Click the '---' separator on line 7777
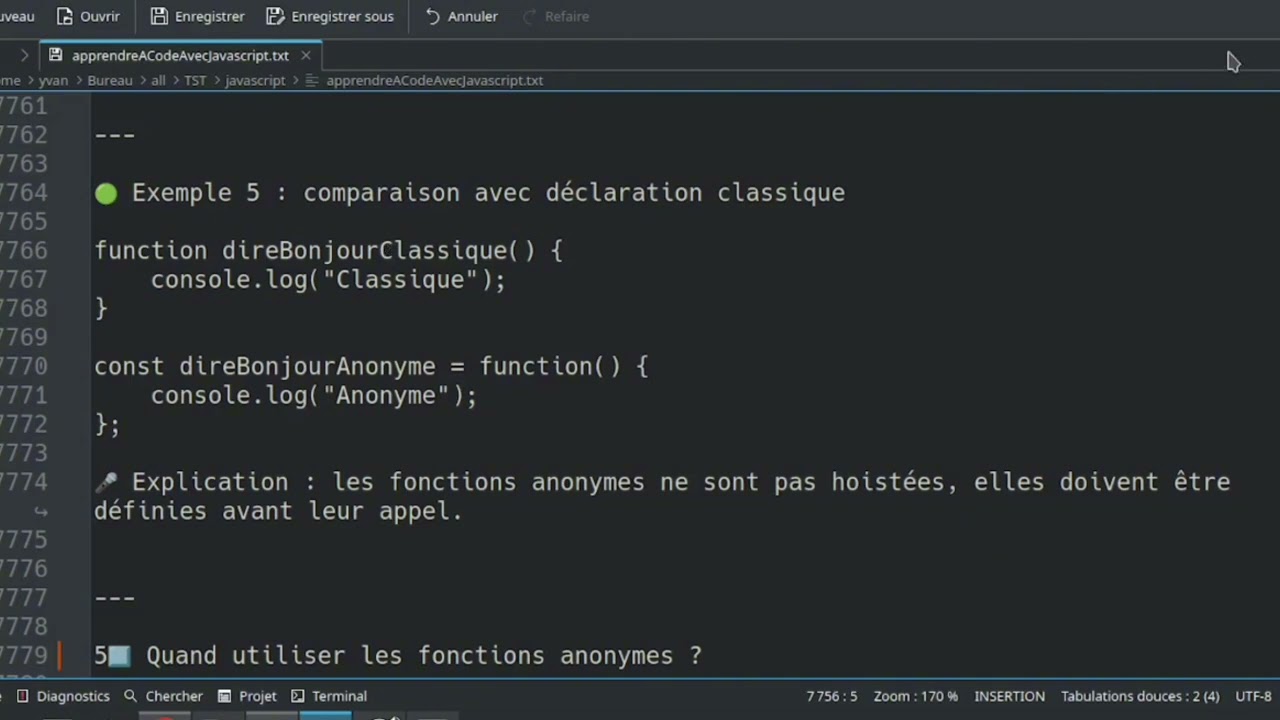This screenshot has width=1280, height=720. point(115,598)
